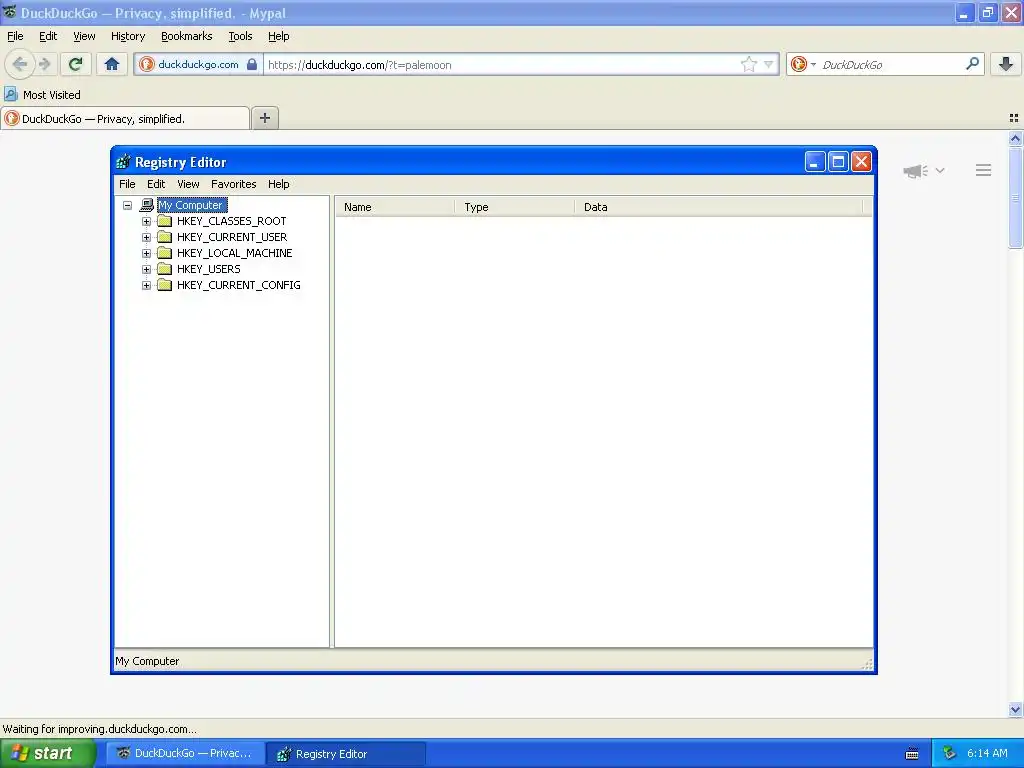Click the Registry Editor title bar icon
This screenshot has height=768, width=1024.
(x=123, y=162)
